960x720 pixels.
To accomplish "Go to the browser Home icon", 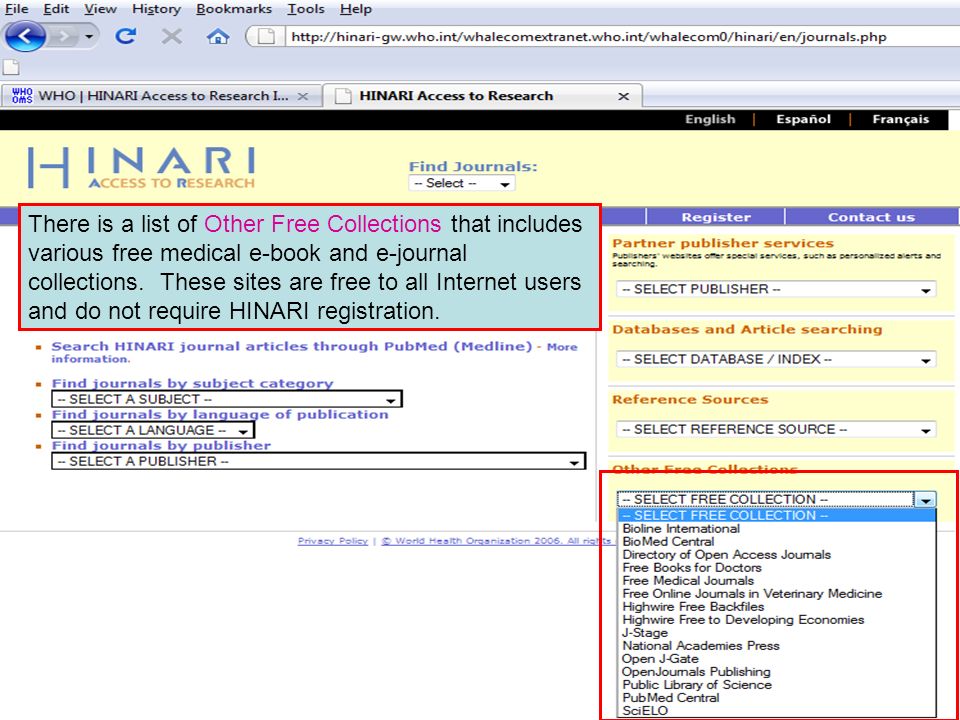I will click(x=218, y=37).
